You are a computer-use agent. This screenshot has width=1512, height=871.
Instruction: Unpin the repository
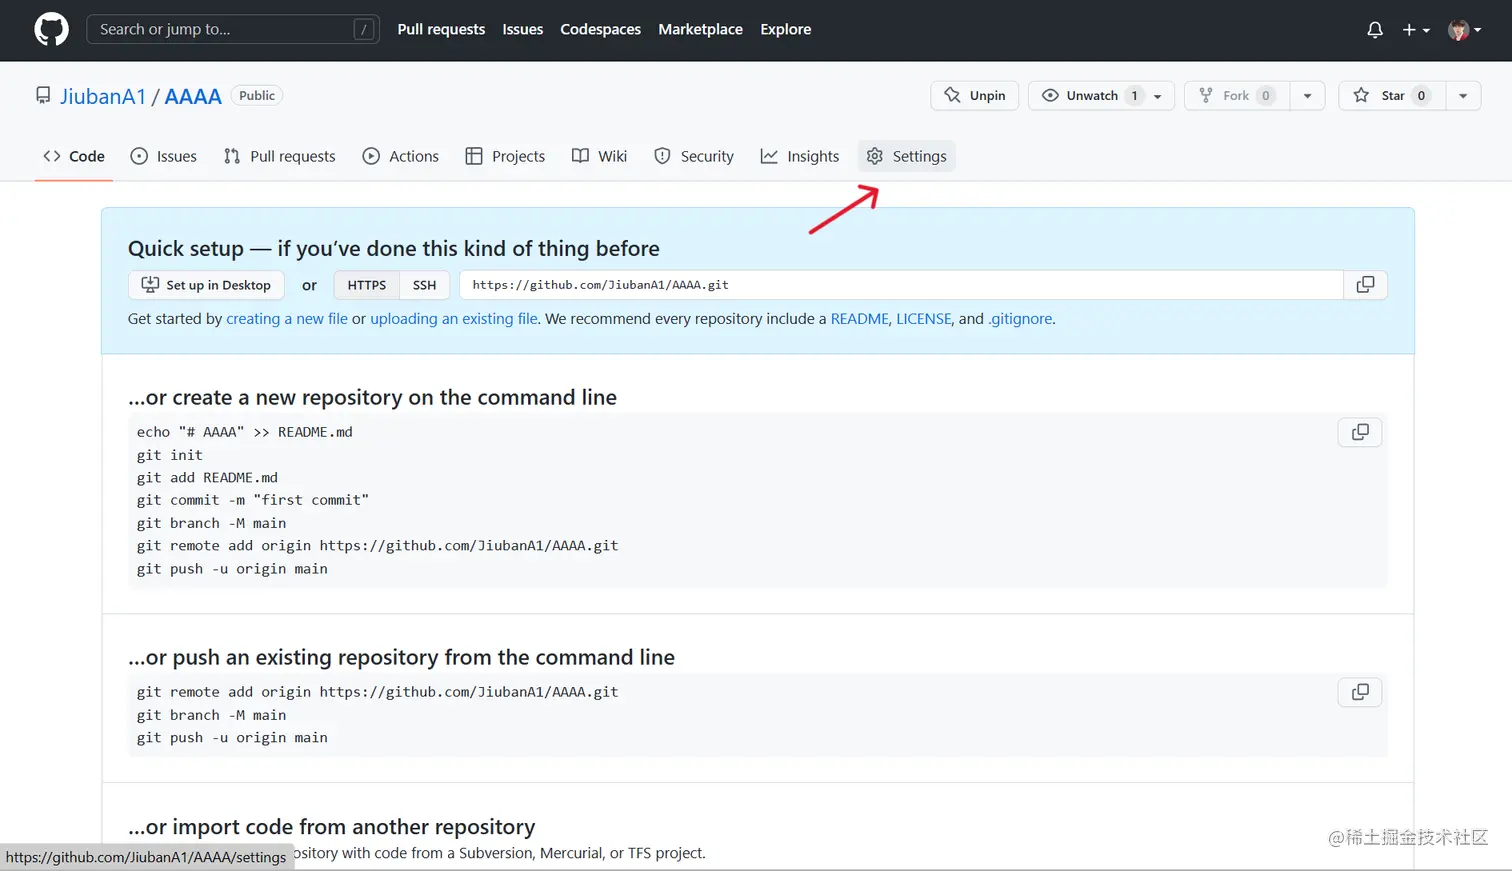click(975, 95)
